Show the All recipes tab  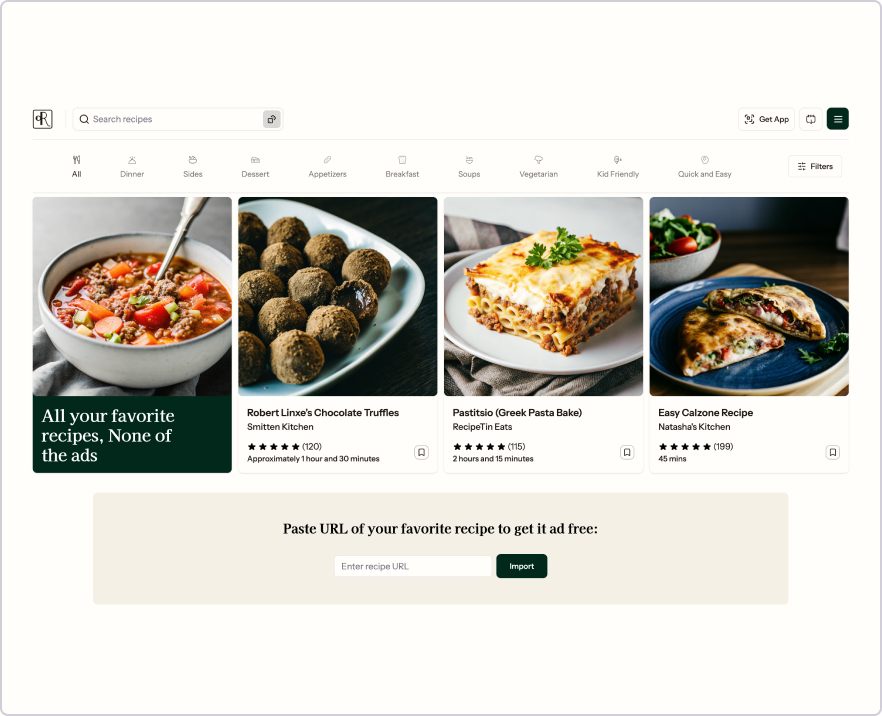coord(76,166)
